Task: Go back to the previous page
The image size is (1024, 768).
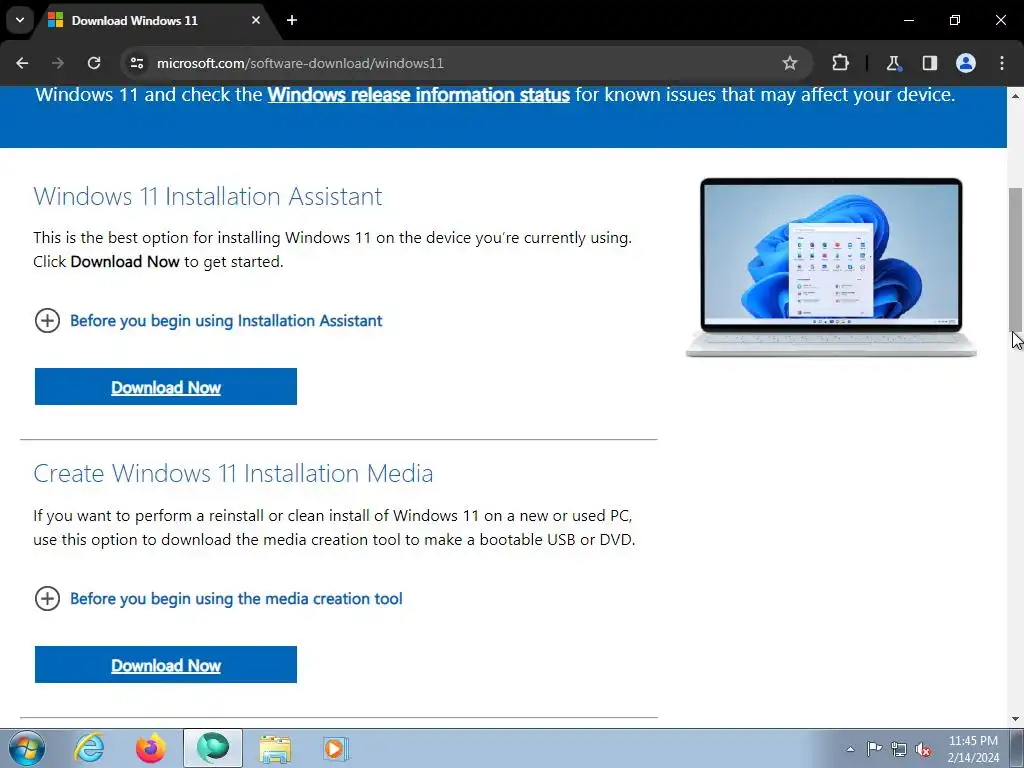Action: coord(22,63)
